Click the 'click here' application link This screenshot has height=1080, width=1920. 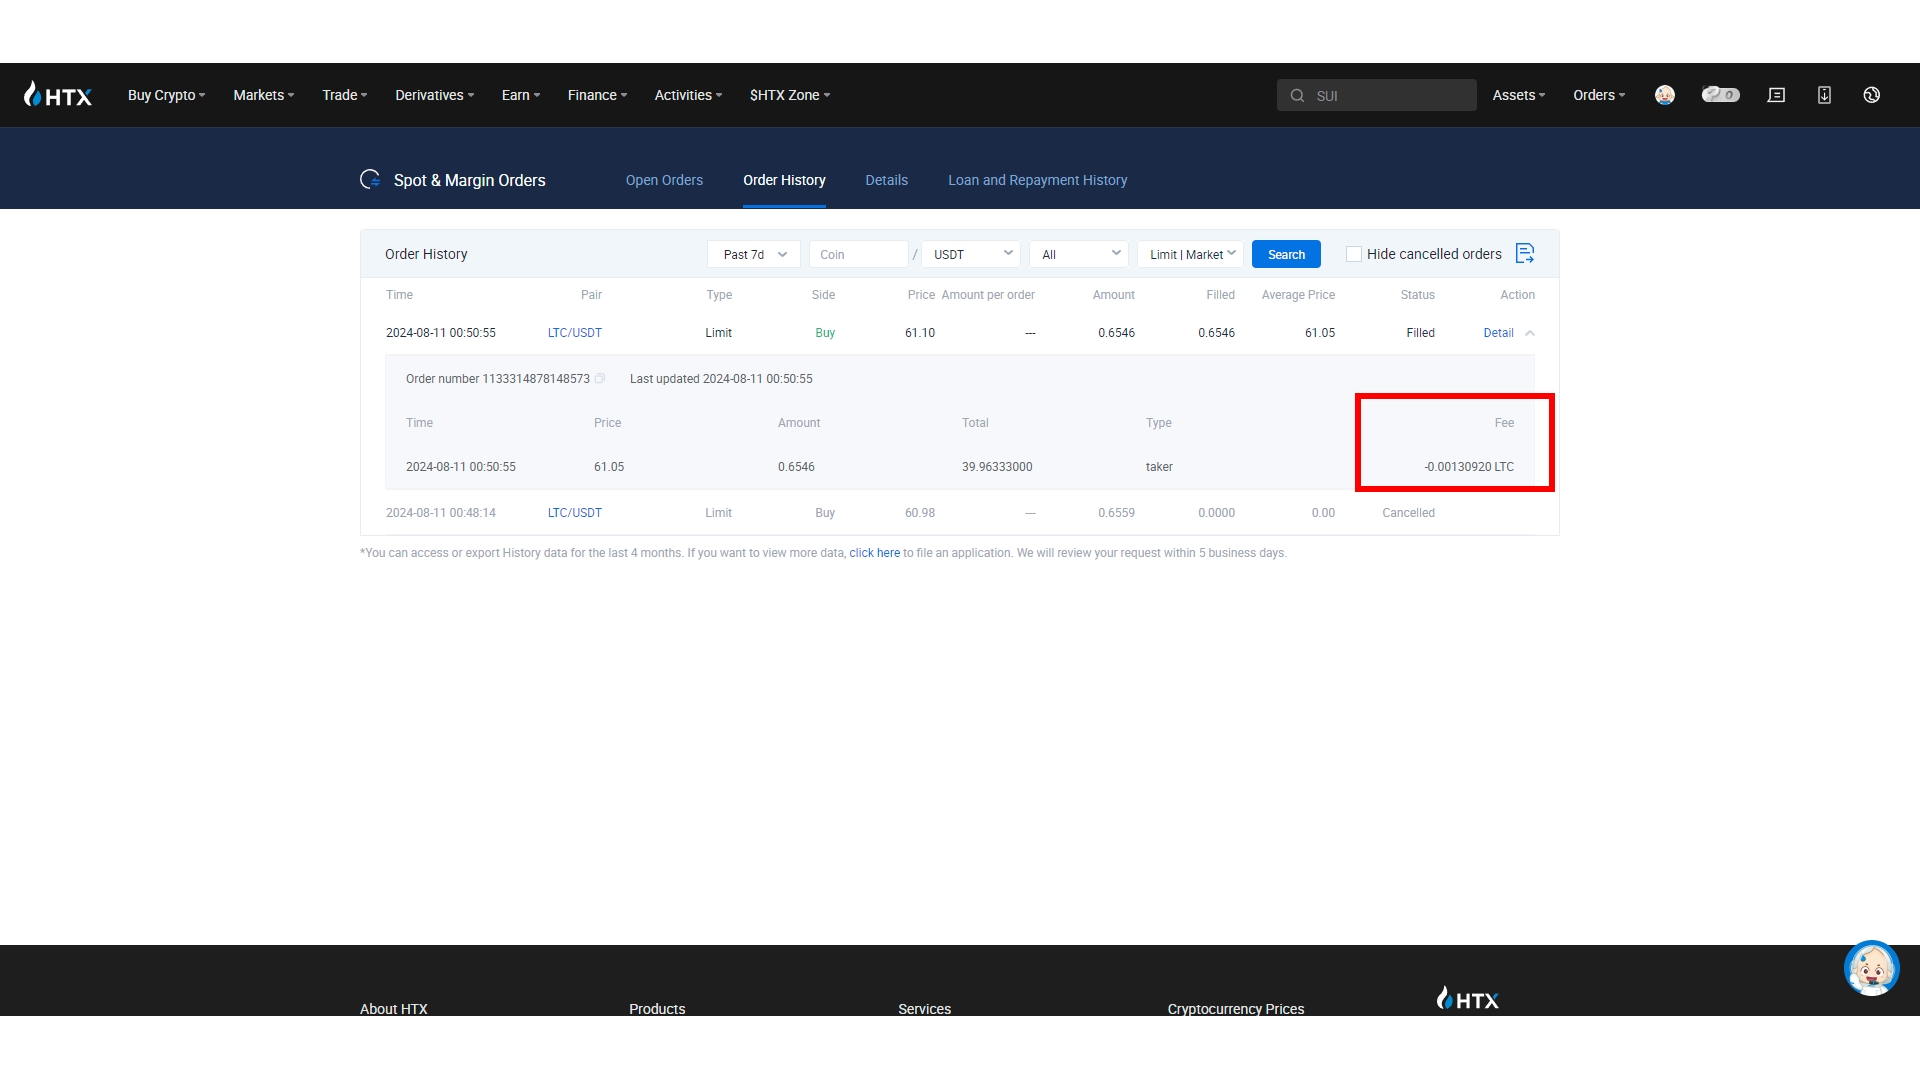coord(875,553)
